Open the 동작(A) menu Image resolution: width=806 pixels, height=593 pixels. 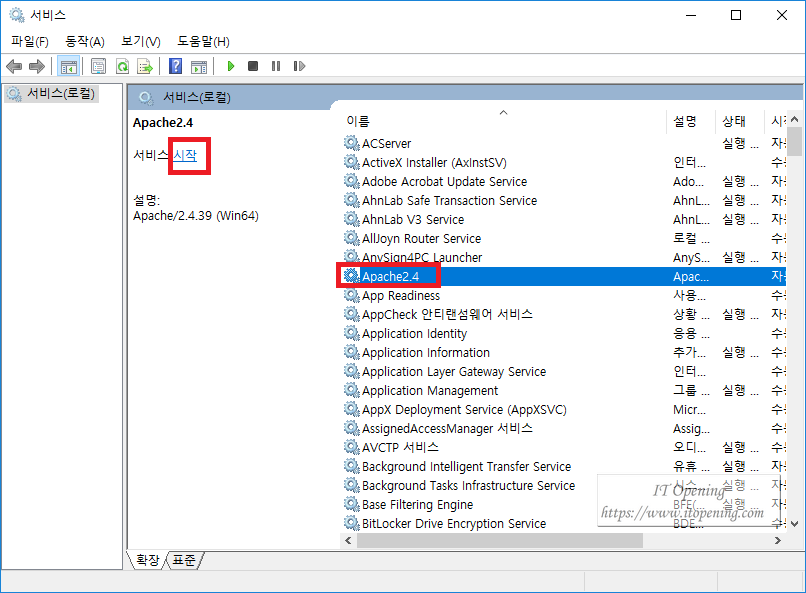[x=84, y=41]
